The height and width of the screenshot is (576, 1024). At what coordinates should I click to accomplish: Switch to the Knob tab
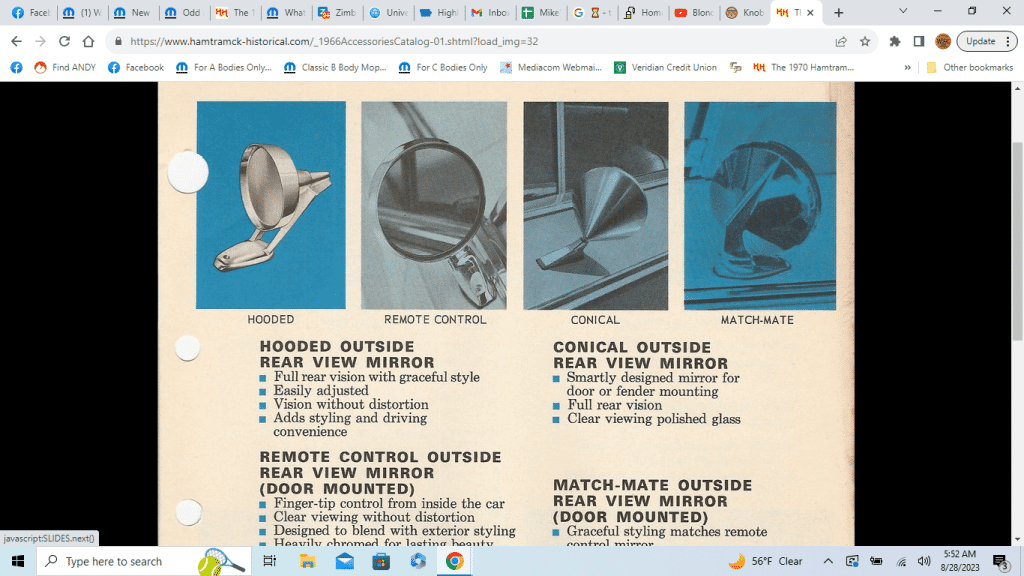[746, 13]
